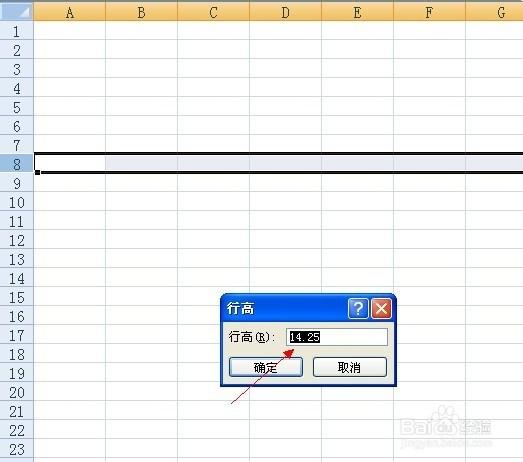Click cell D5

tap(286, 107)
